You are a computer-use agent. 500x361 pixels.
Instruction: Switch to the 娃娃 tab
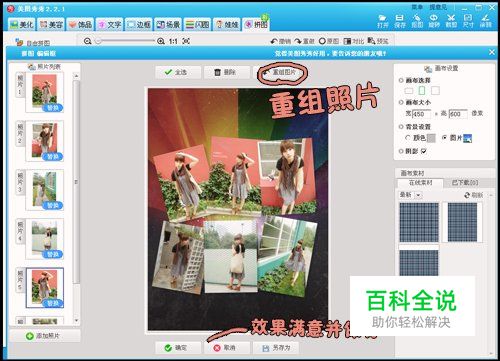tap(227, 24)
